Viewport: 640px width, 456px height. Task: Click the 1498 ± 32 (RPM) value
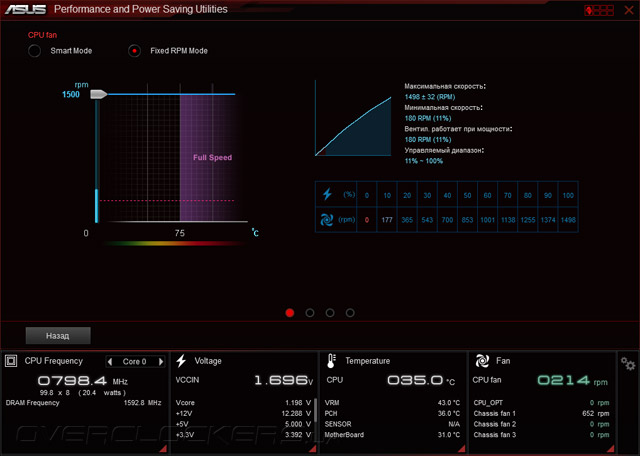(429, 97)
